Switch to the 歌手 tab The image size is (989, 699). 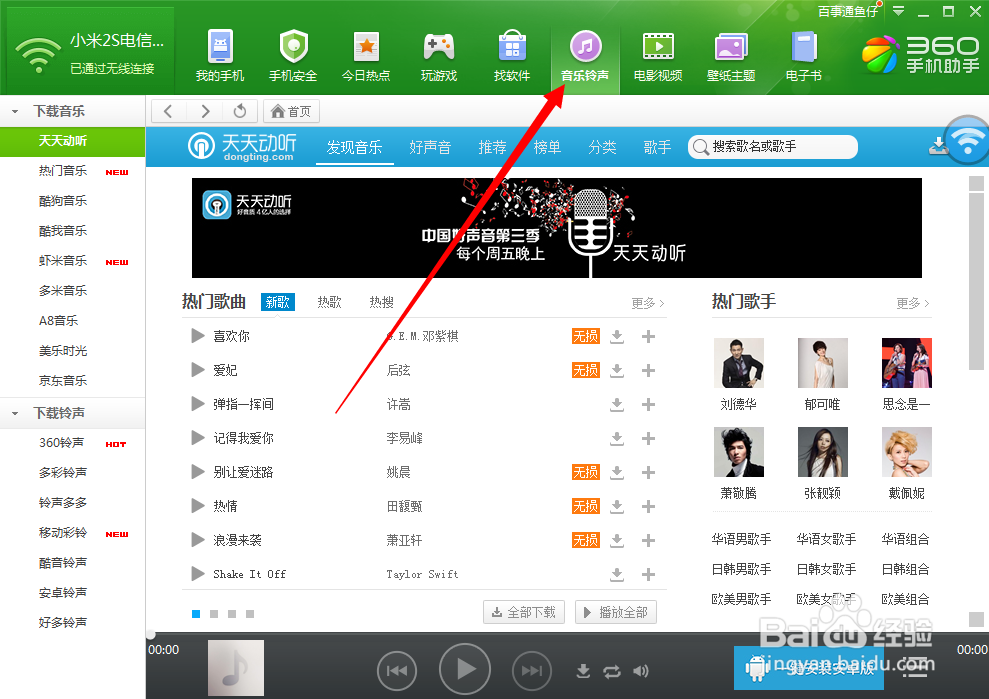[657, 147]
